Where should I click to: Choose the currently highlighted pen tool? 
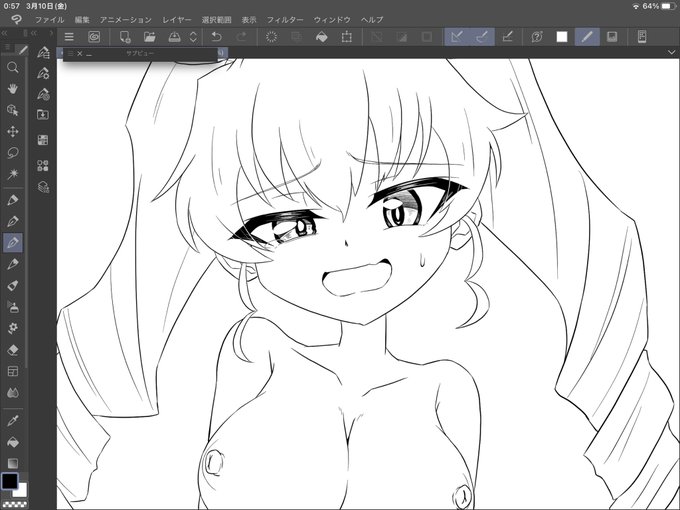(x=13, y=242)
